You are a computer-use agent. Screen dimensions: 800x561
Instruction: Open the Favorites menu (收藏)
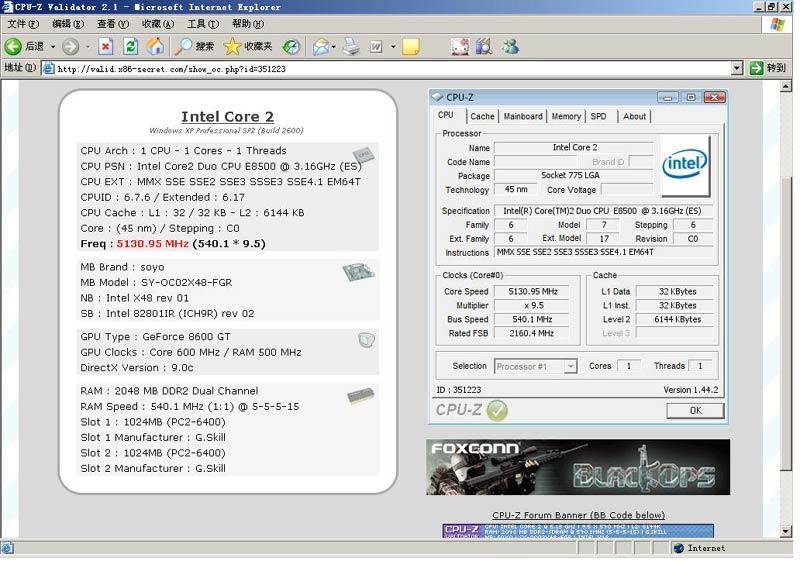[158, 24]
